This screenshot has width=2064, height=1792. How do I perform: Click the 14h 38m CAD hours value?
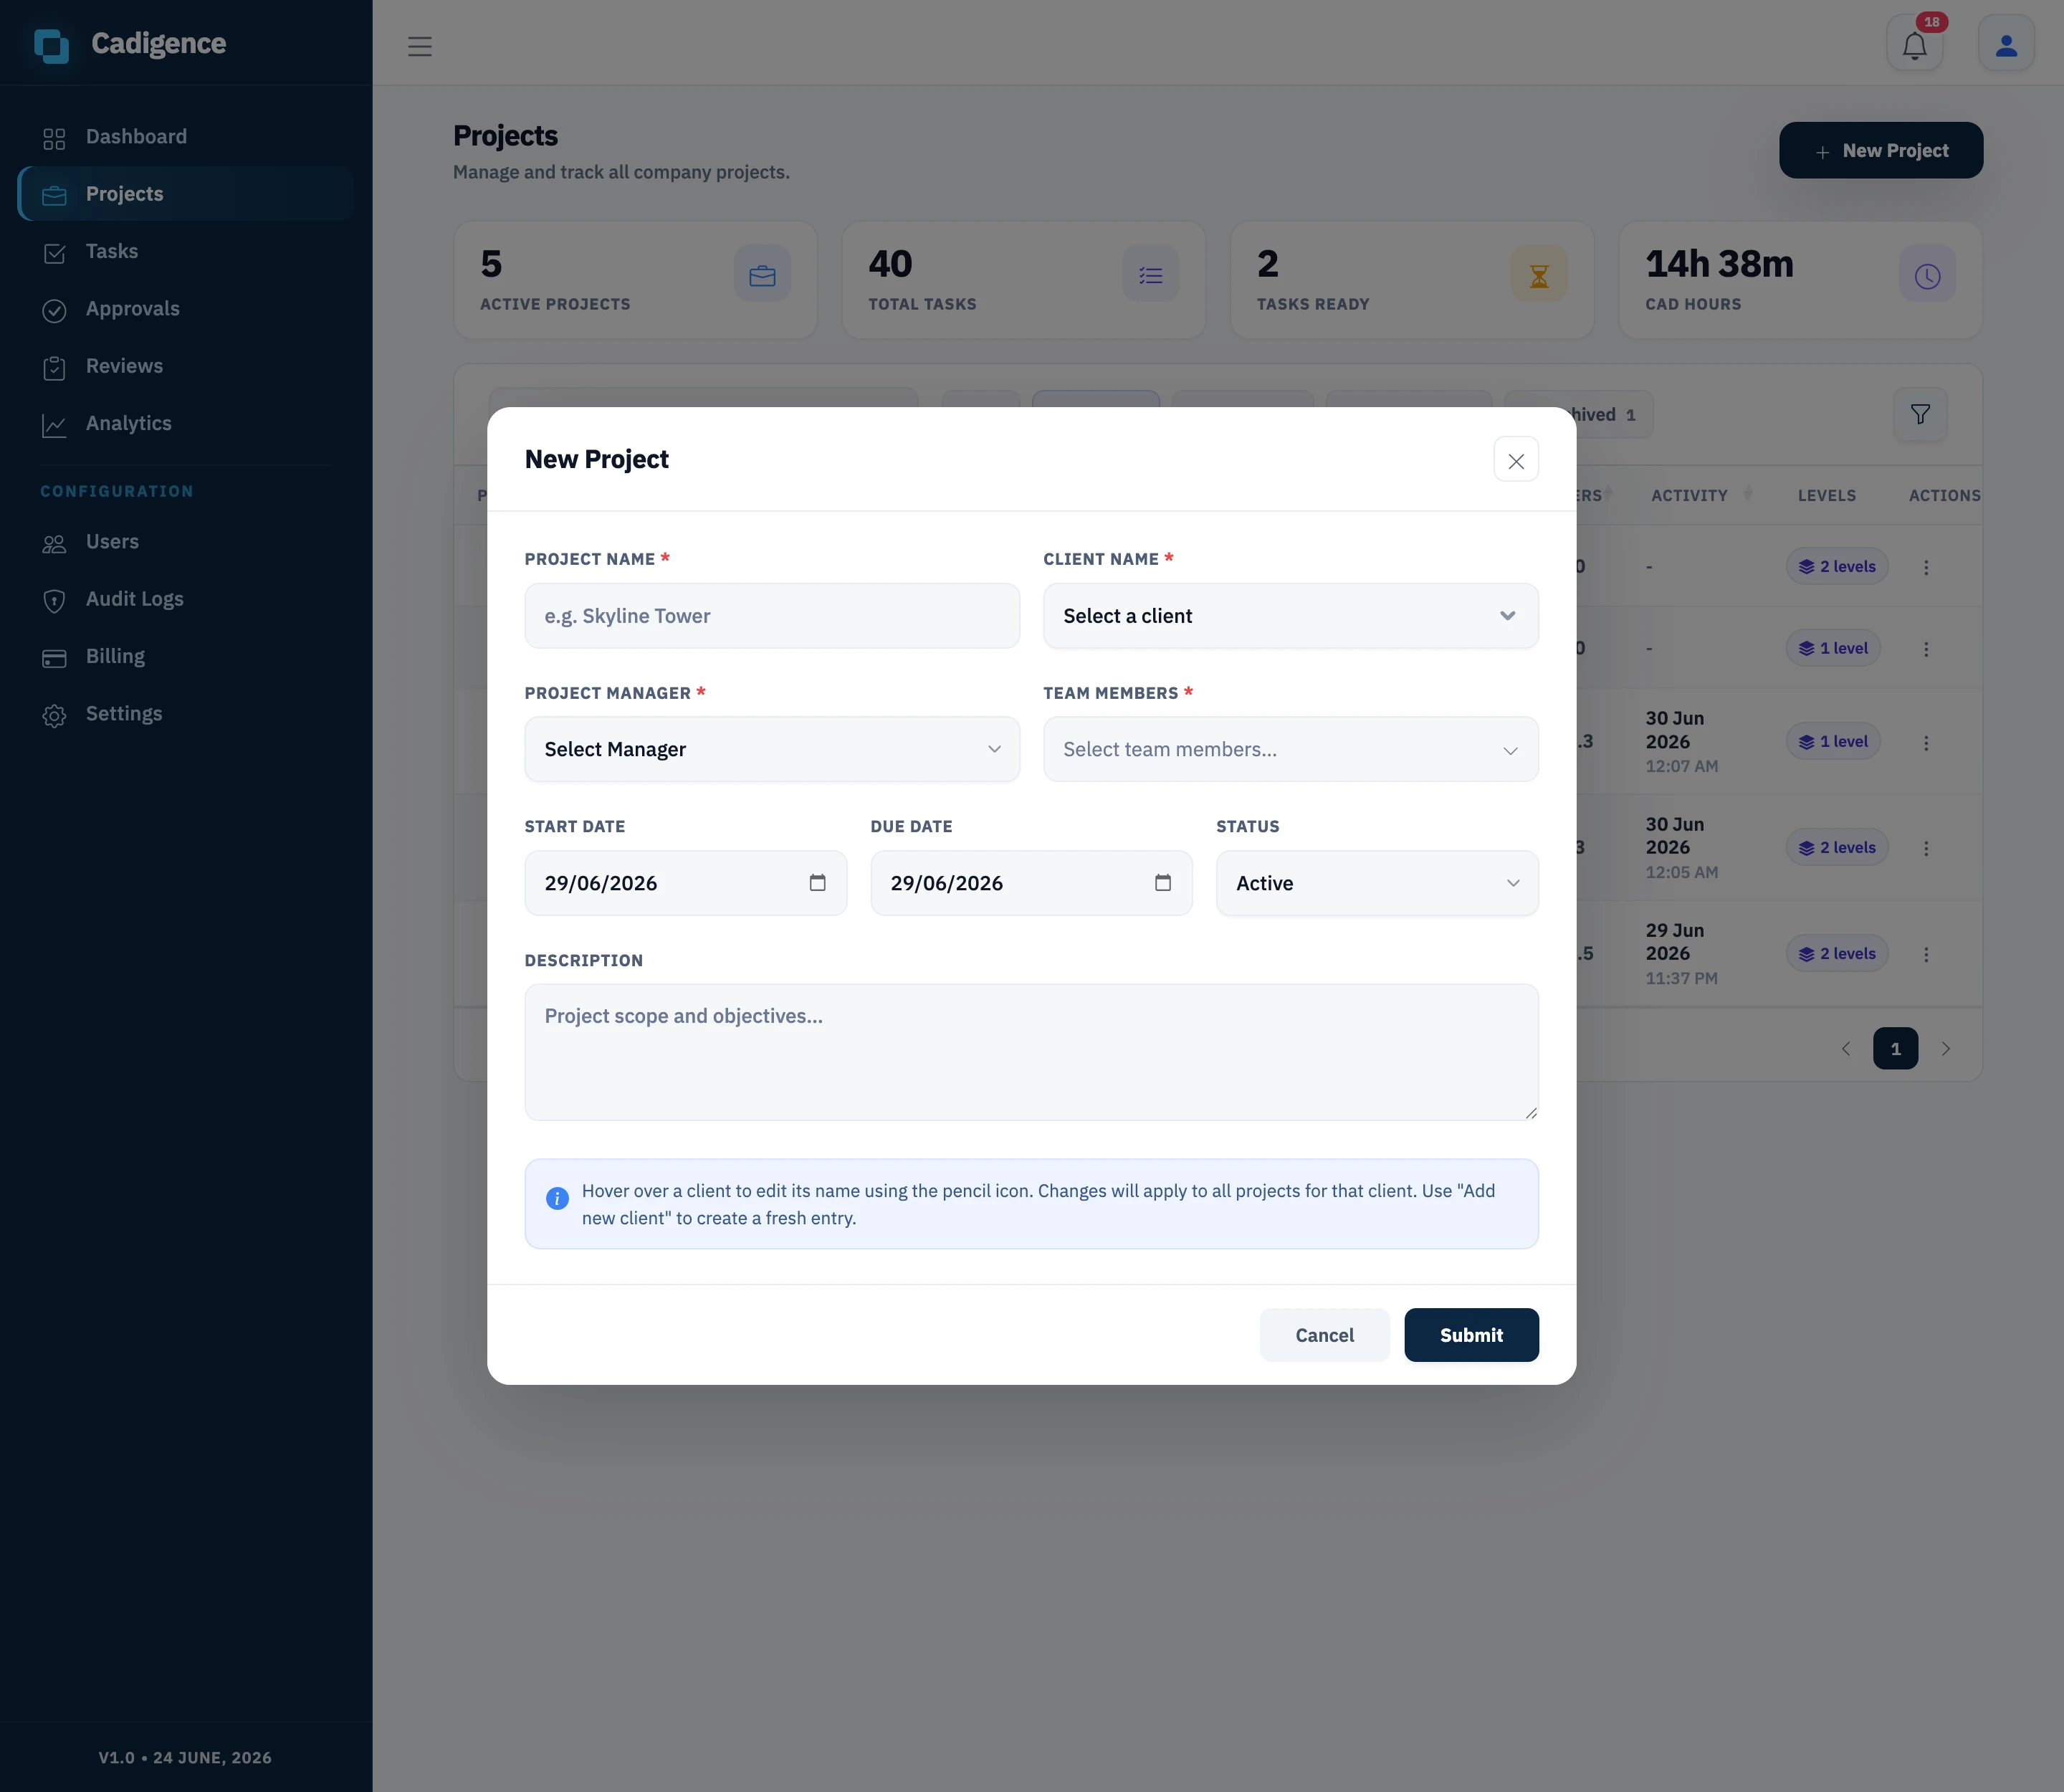pos(1719,264)
